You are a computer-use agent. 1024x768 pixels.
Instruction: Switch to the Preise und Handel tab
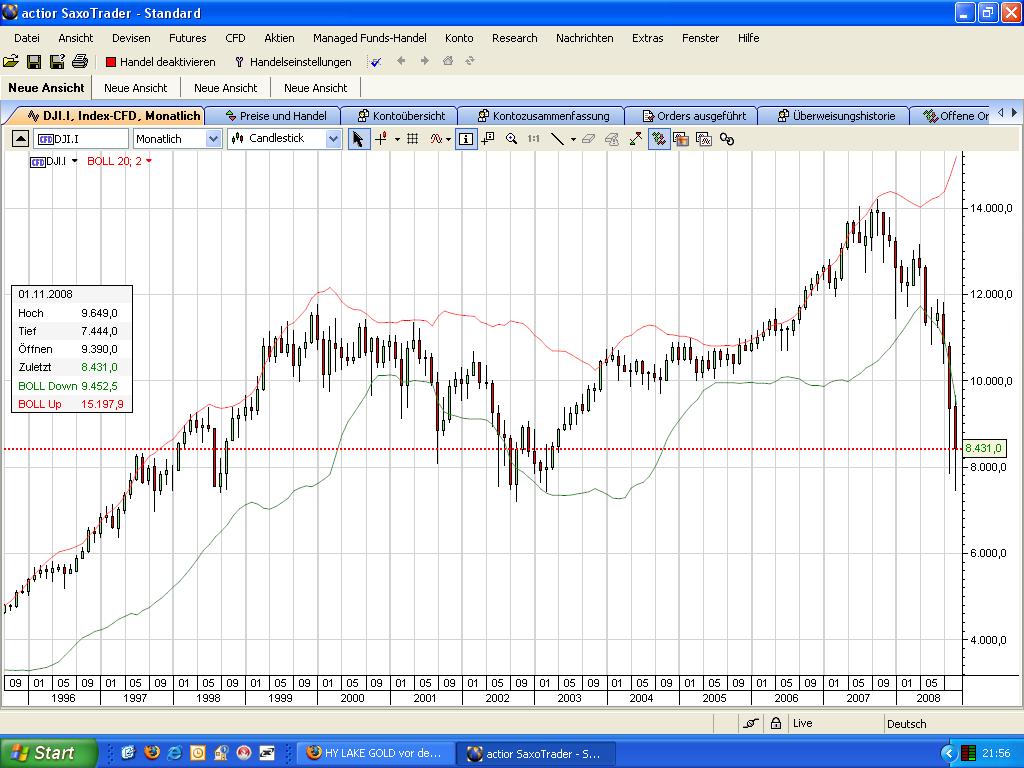tap(275, 116)
